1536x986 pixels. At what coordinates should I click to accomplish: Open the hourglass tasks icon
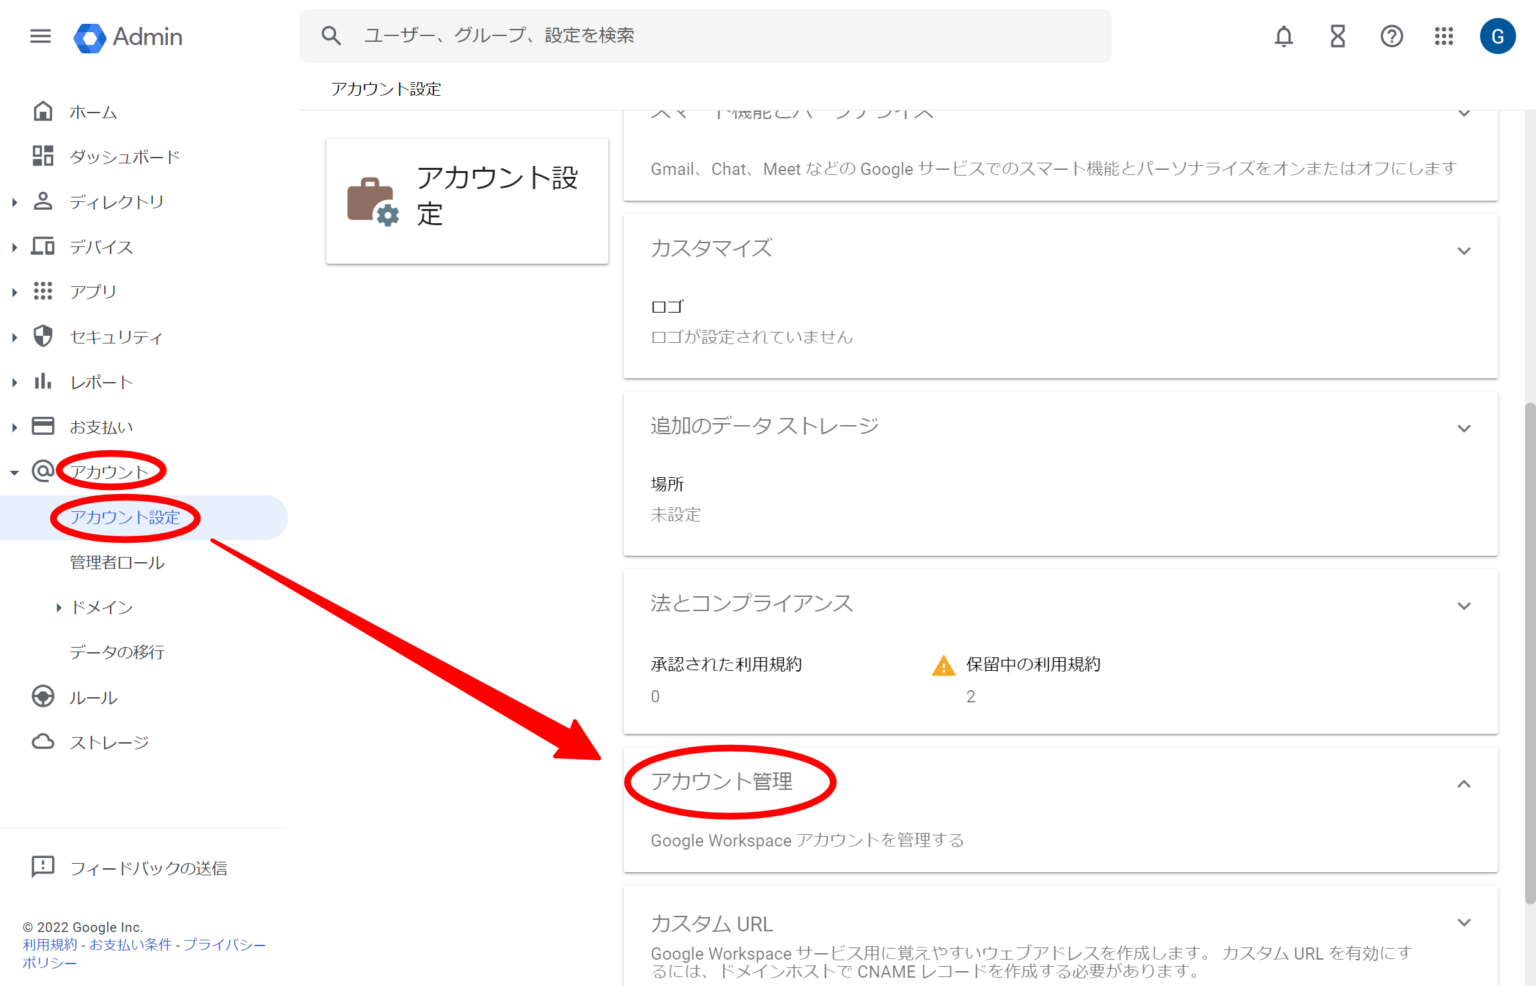tap(1337, 37)
